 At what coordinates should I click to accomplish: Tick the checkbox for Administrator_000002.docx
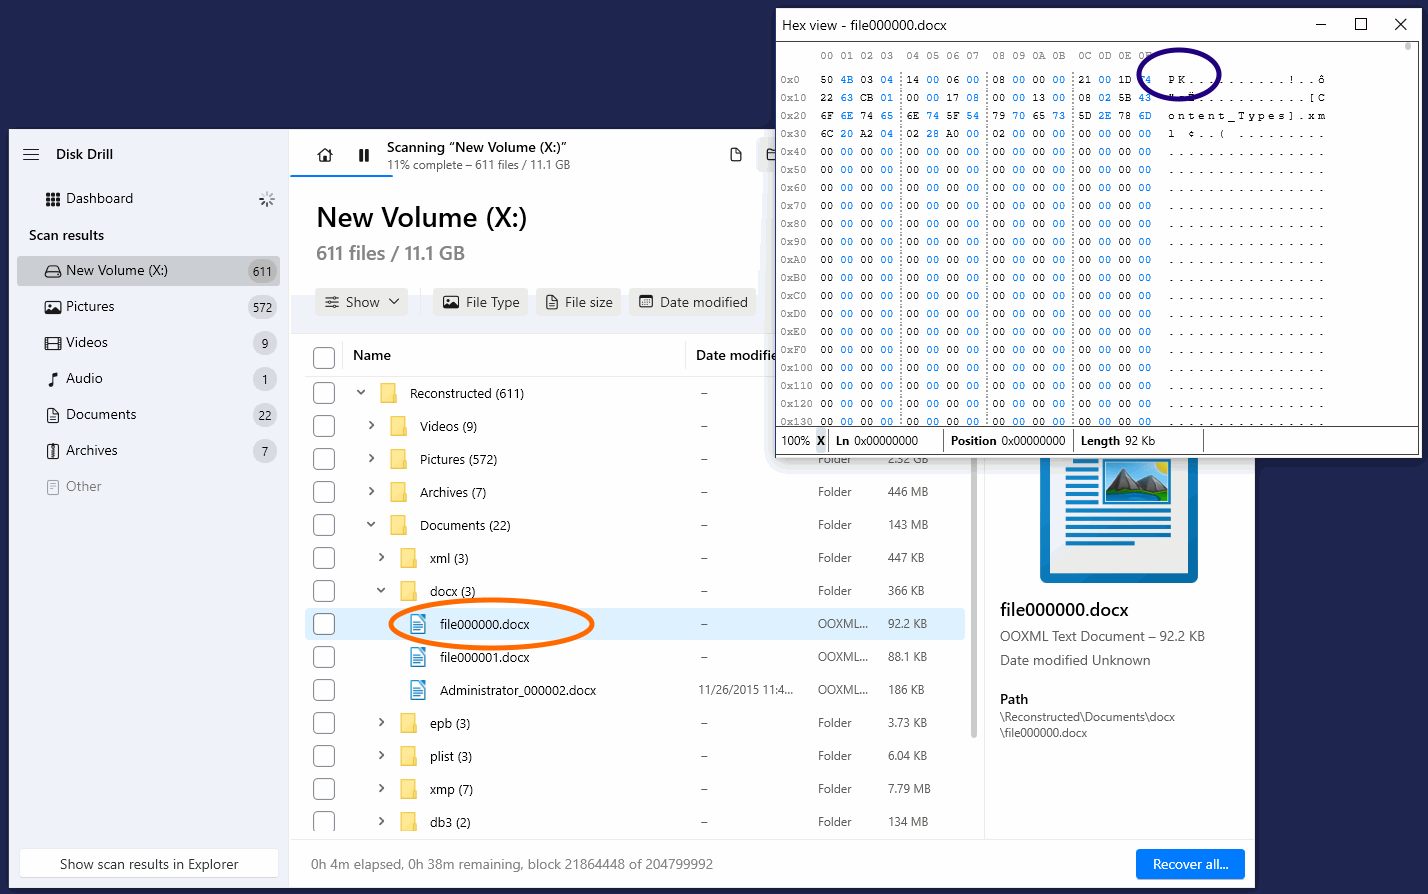[x=324, y=690]
